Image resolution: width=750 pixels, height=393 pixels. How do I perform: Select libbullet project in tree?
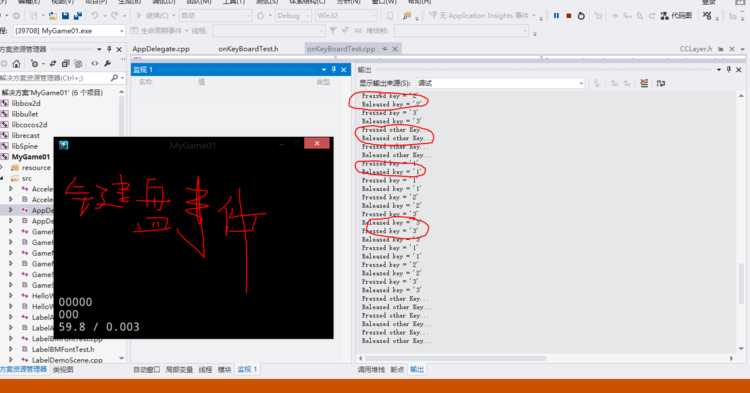pyautogui.click(x=25, y=114)
